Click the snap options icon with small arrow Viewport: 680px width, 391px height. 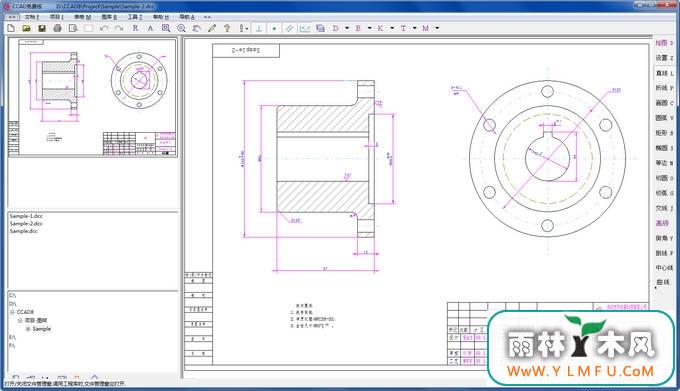(244, 28)
